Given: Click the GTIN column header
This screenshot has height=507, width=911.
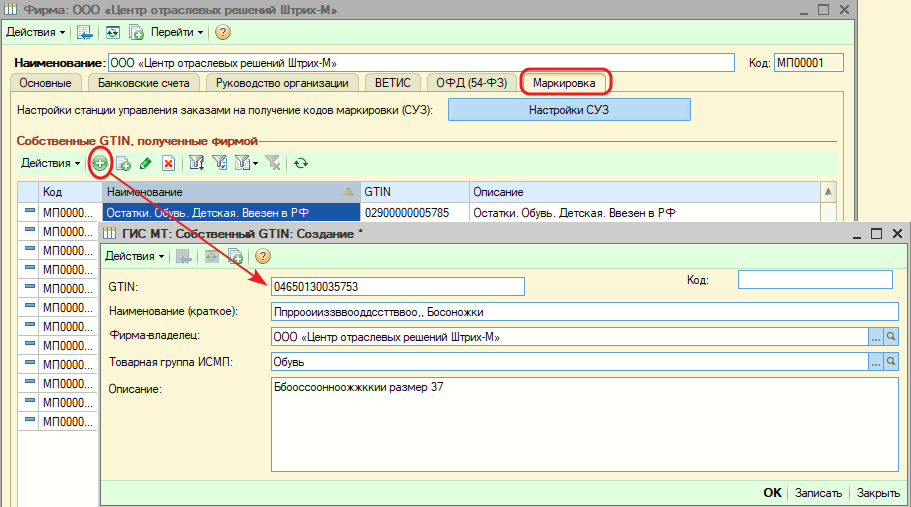Looking at the screenshot, I should [x=414, y=192].
